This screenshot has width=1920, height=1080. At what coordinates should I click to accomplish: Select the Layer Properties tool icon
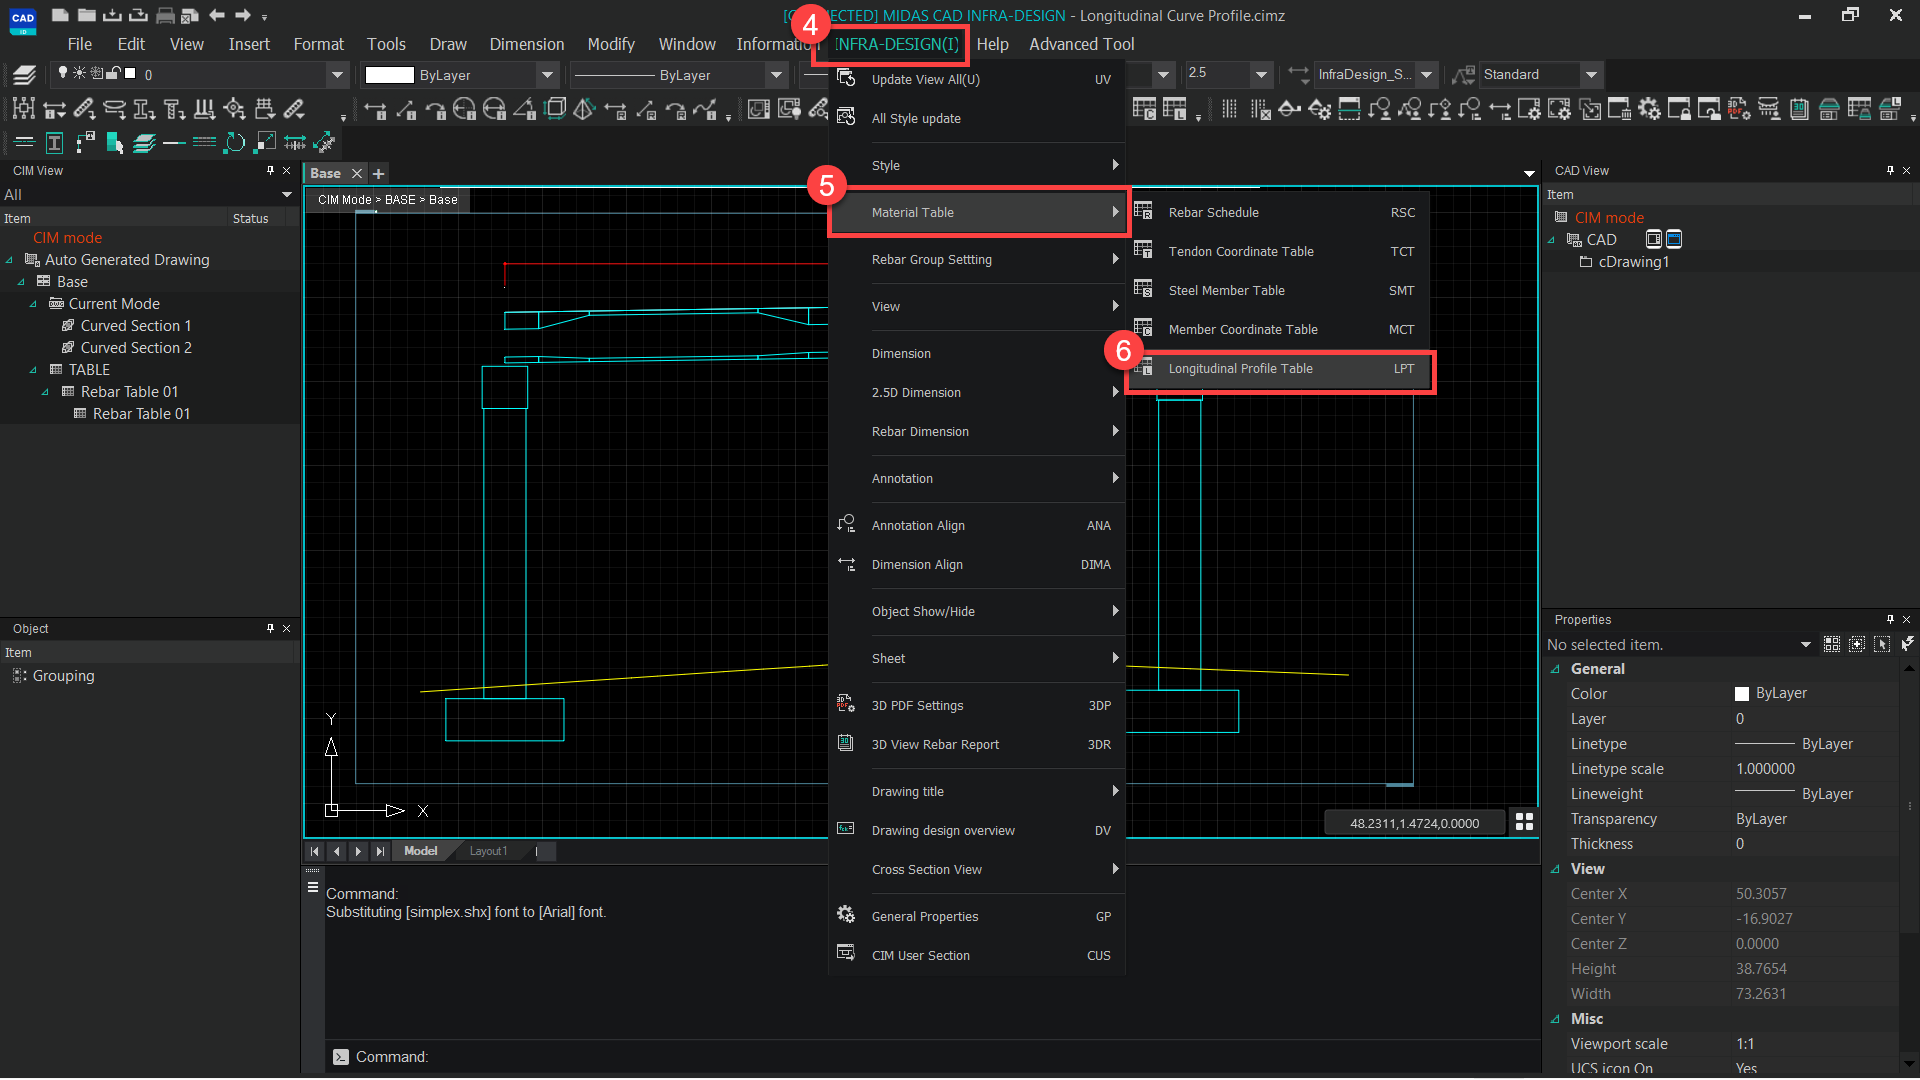[x=25, y=74]
